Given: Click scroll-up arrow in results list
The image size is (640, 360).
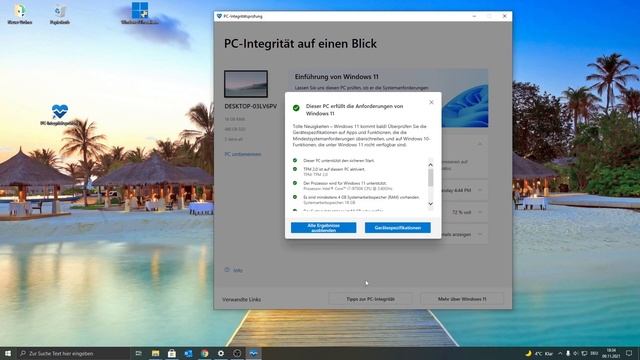Looking at the screenshot, I should 430,165.
